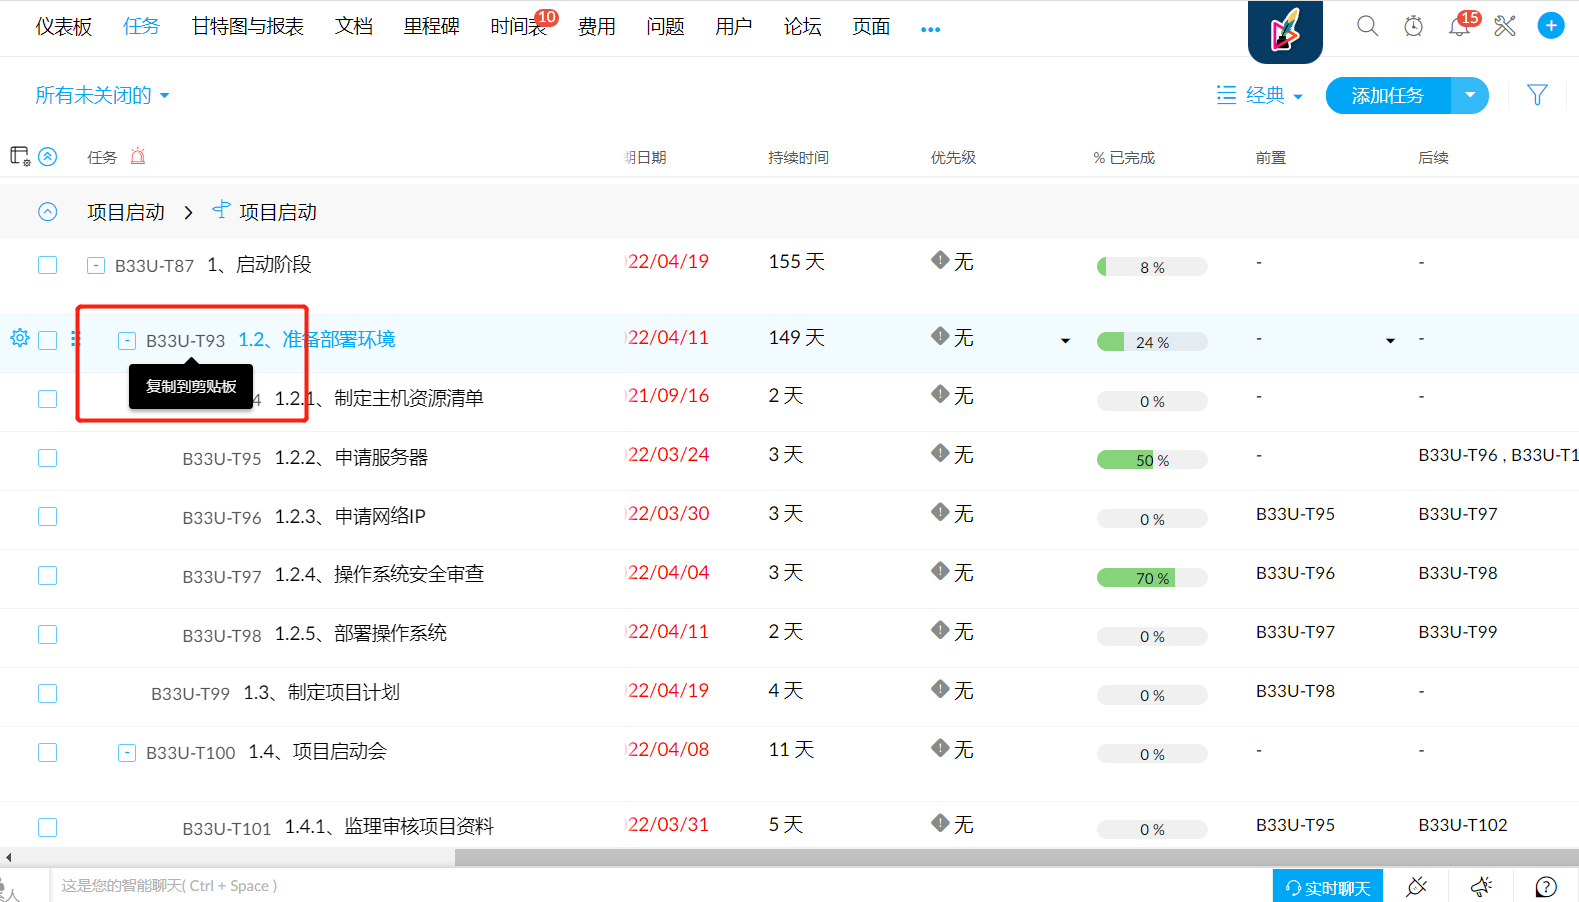Open gear settings for task B33U-T93
Viewport: 1579px width, 902px height.
coord(19,338)
